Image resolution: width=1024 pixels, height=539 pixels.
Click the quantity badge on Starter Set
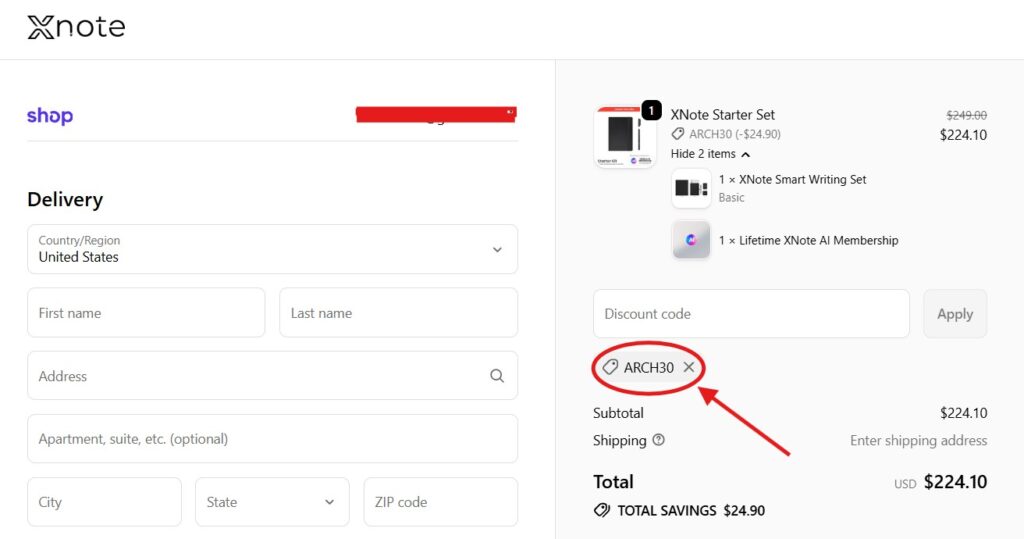click(x=651, y=110)
